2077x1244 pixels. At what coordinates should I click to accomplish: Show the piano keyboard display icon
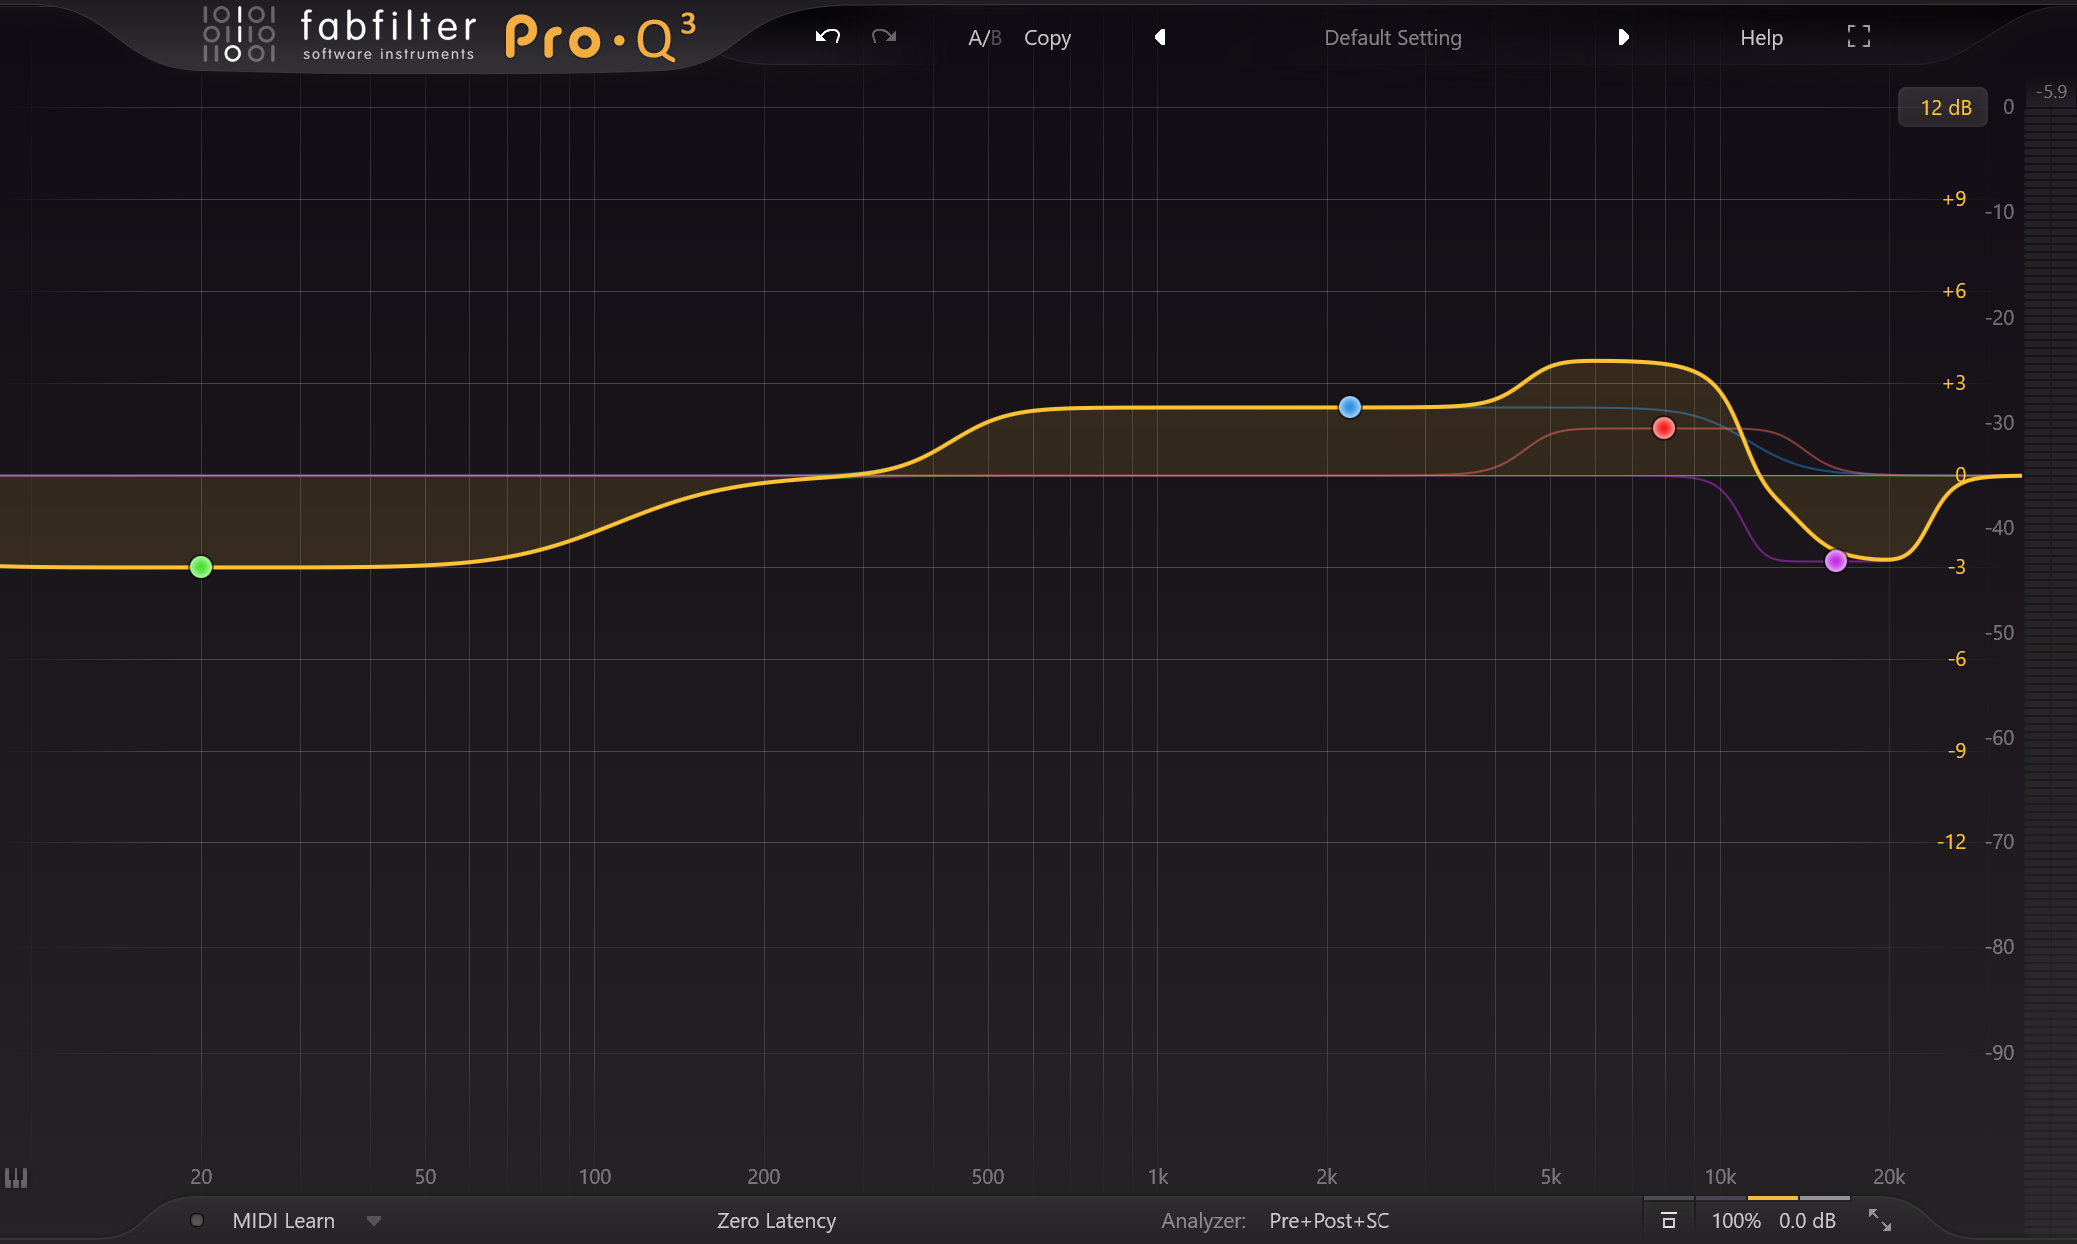tap(16, 1178)
